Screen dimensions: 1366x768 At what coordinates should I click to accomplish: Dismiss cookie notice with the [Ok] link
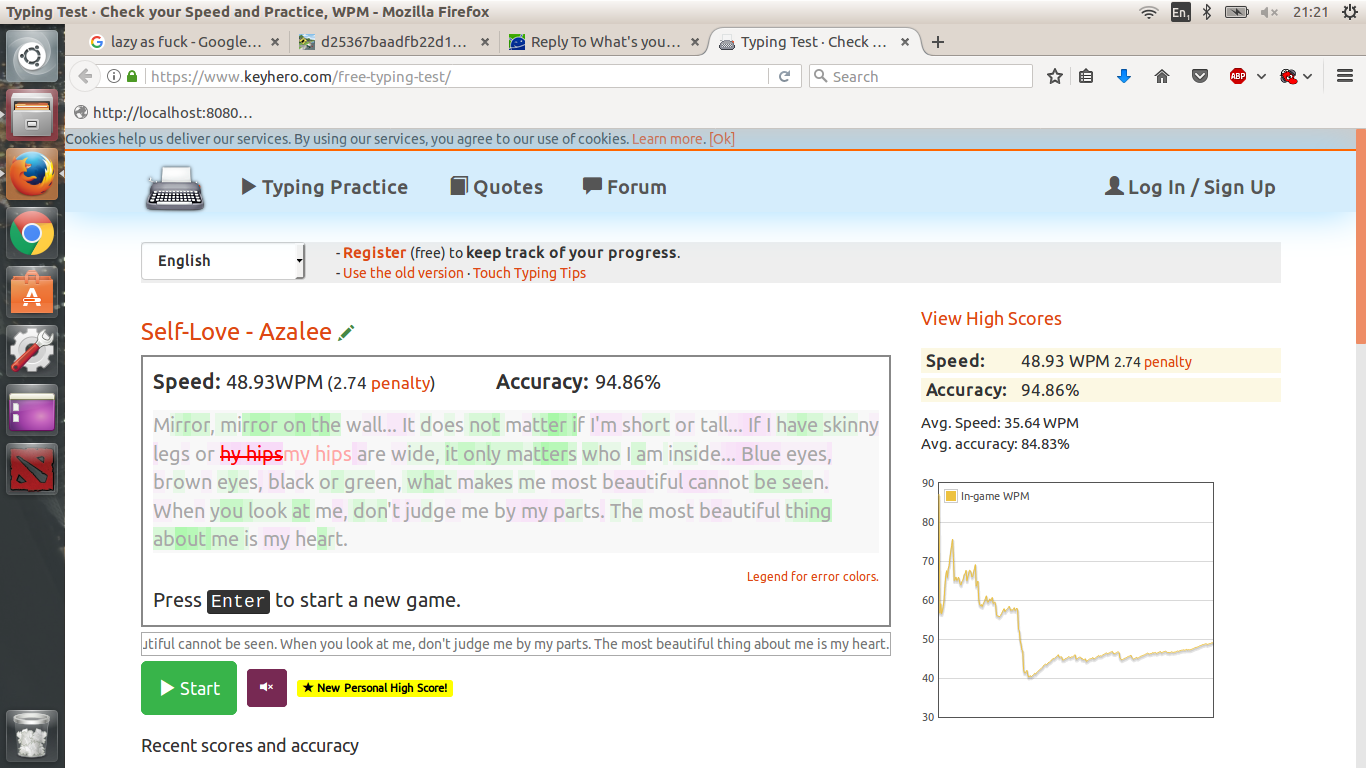[722, 139]
